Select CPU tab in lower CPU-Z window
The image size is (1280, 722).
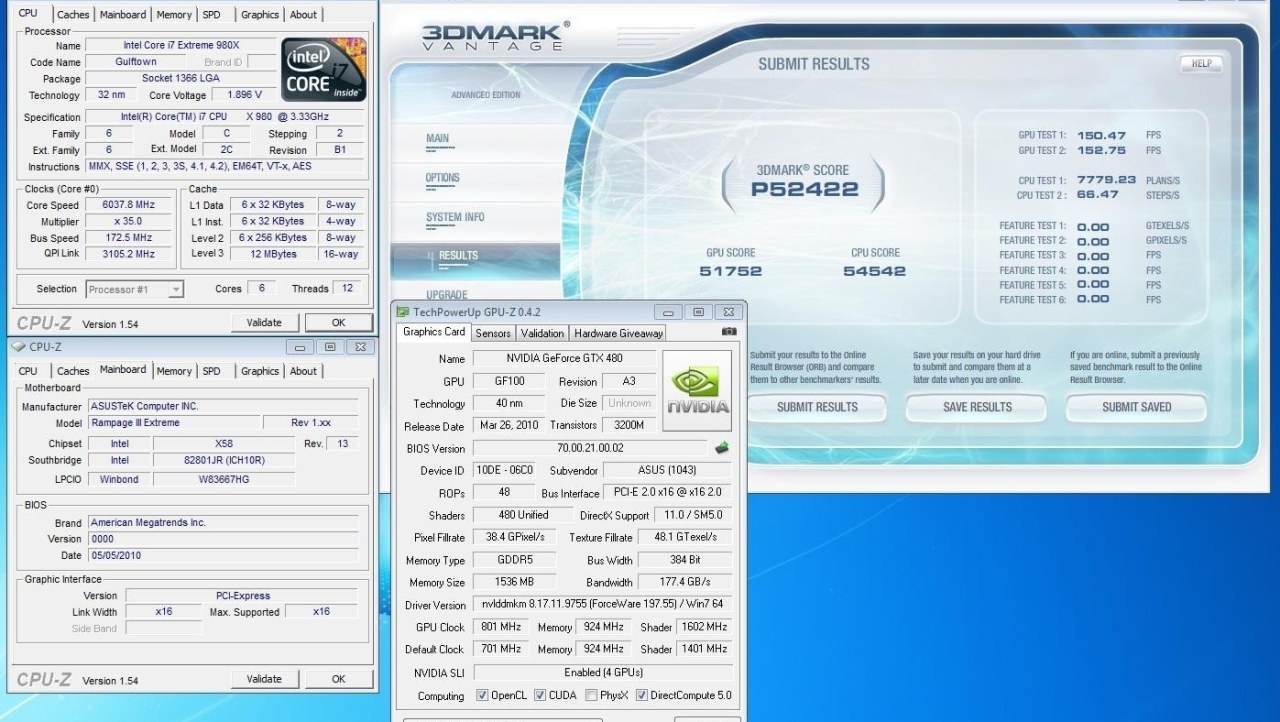pos(28,371)
